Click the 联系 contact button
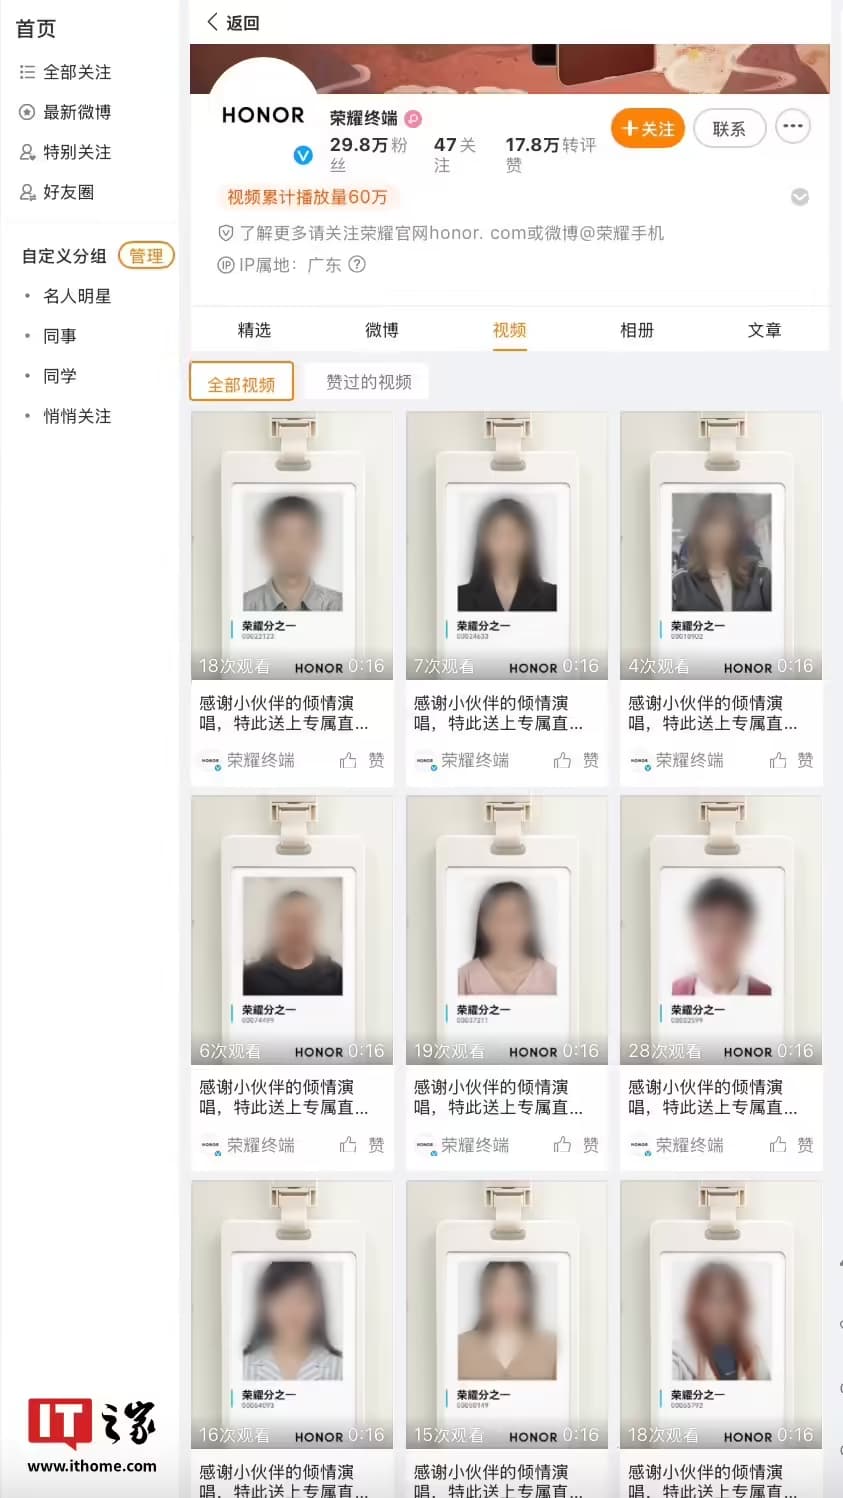This screenshot has height=1498, width=843. (729, 128)
